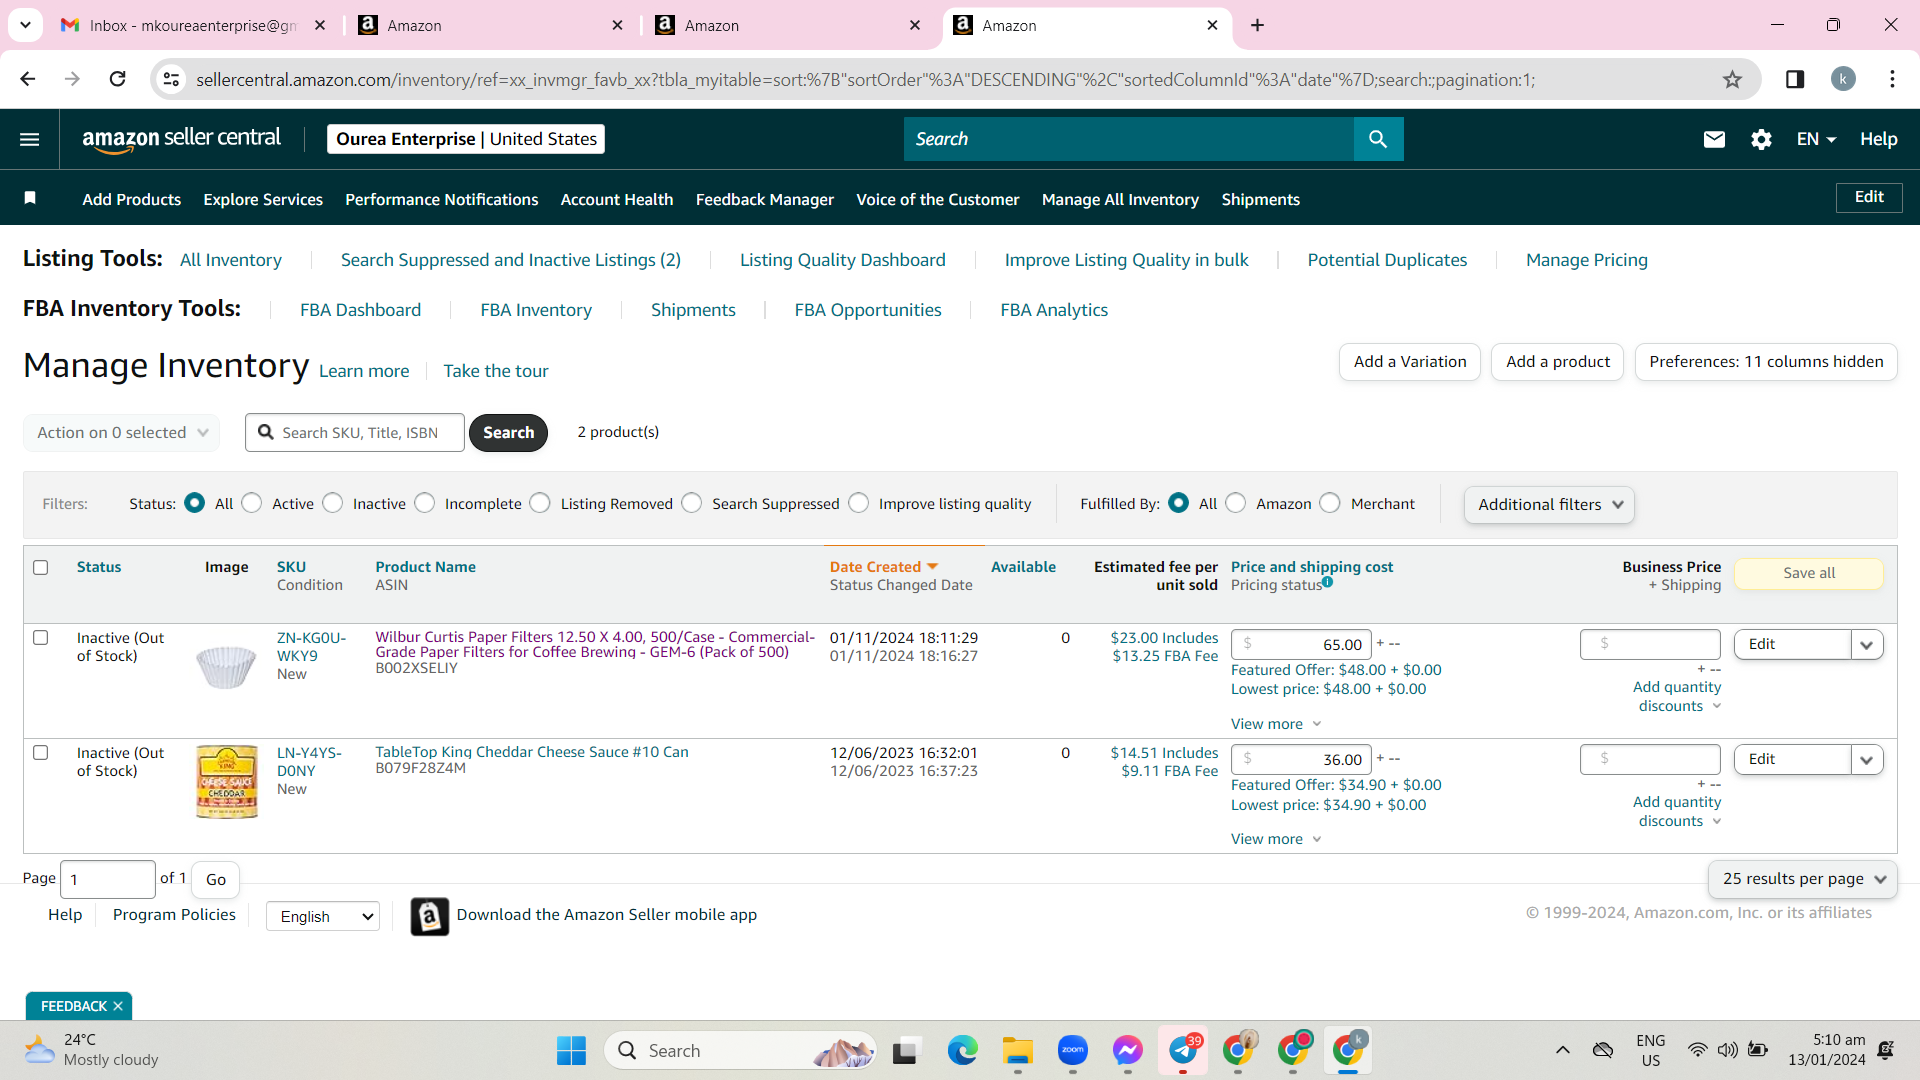Viewport: 1920px width, 1080px height.
Task: View site information icon in address bar
Action: (172, 79)
